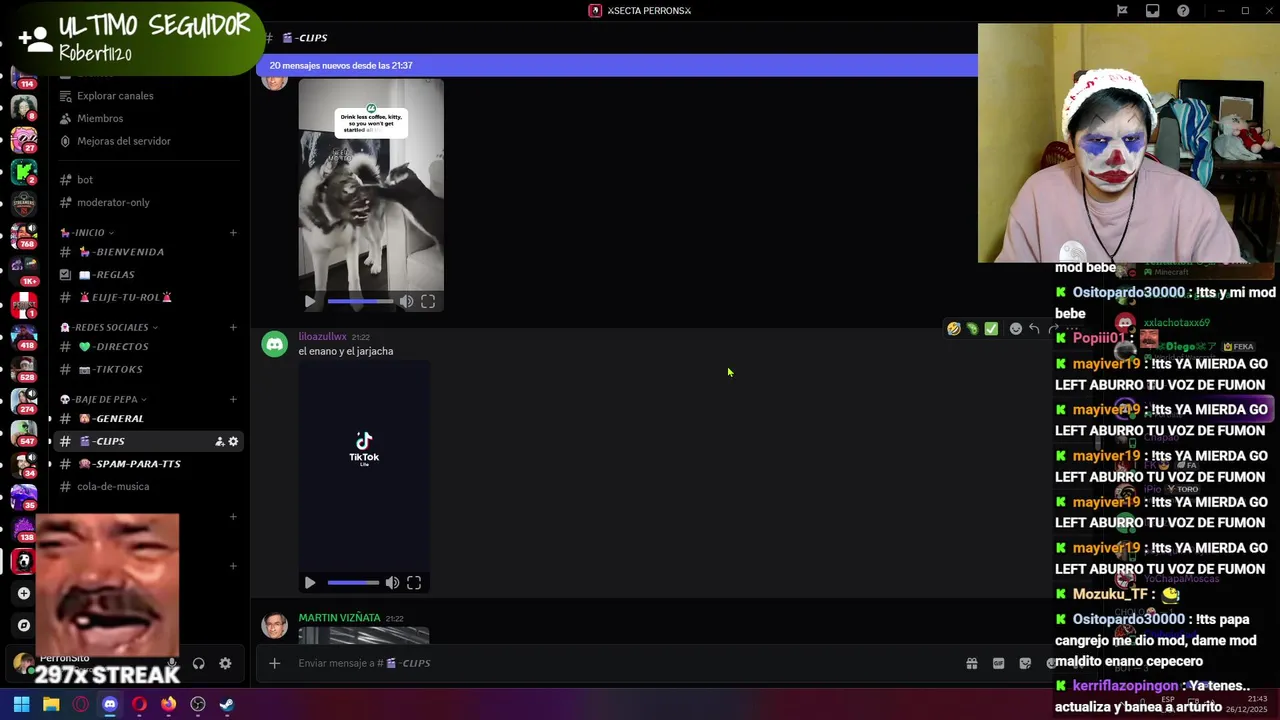Mute volume on the TikTok video
The image size is (1280, 720).
392,582
